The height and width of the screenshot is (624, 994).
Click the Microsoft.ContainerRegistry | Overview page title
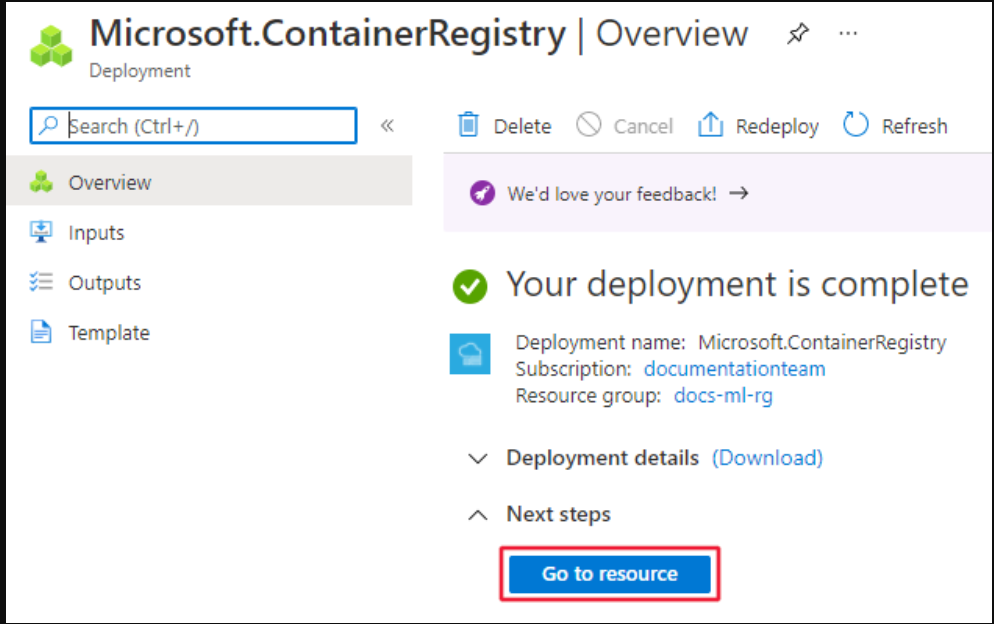pos(419,33)
